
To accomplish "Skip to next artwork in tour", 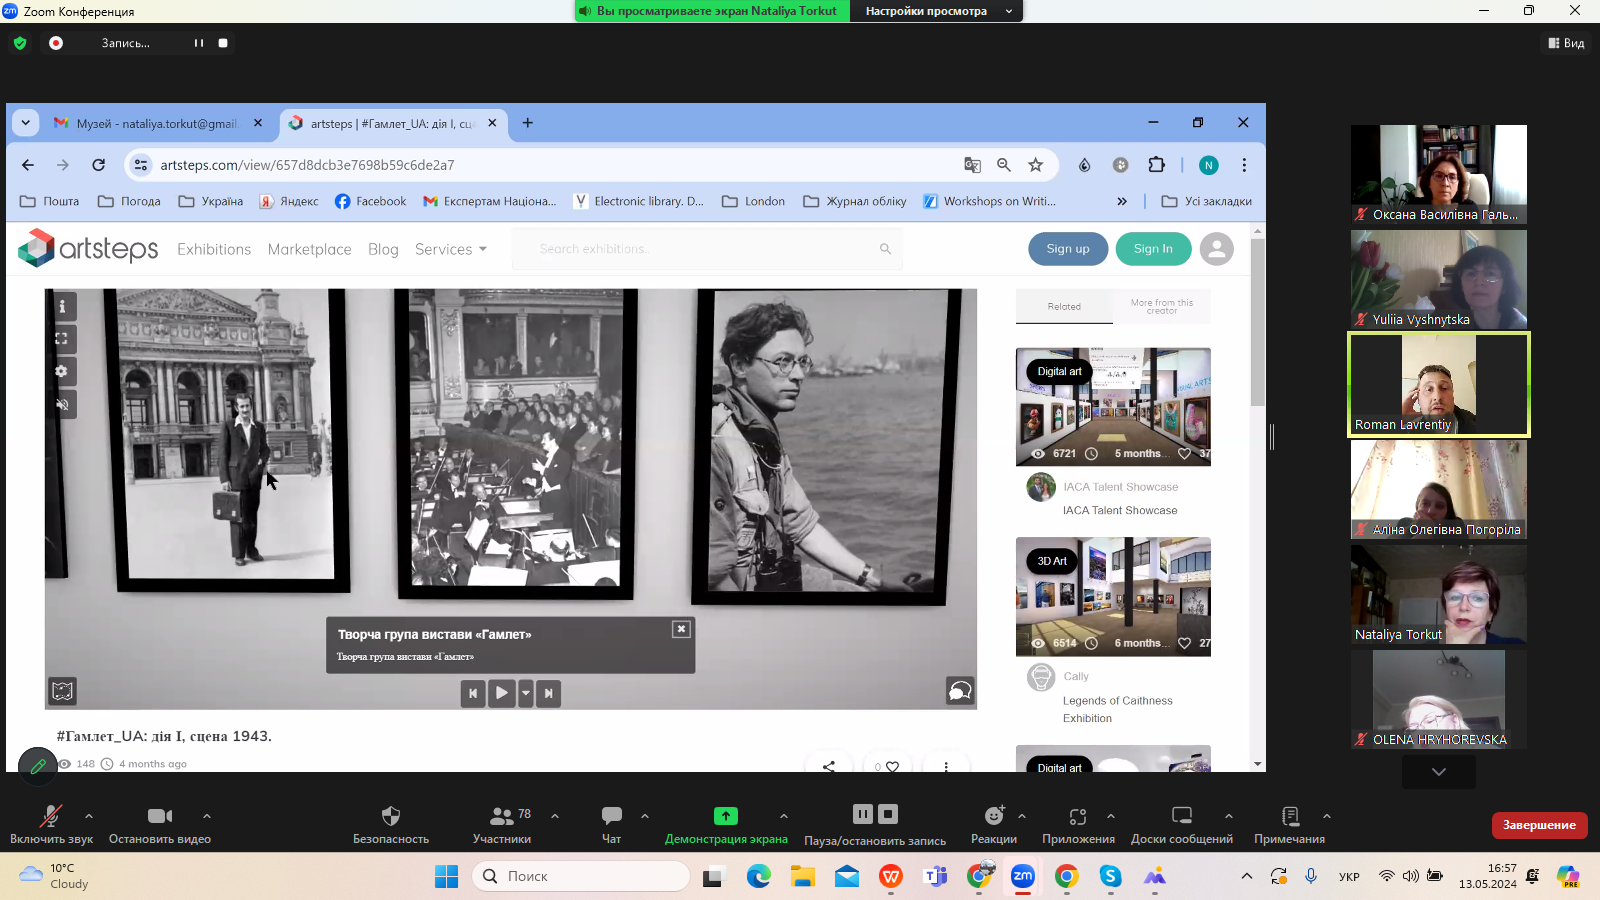I will [548, 693].
